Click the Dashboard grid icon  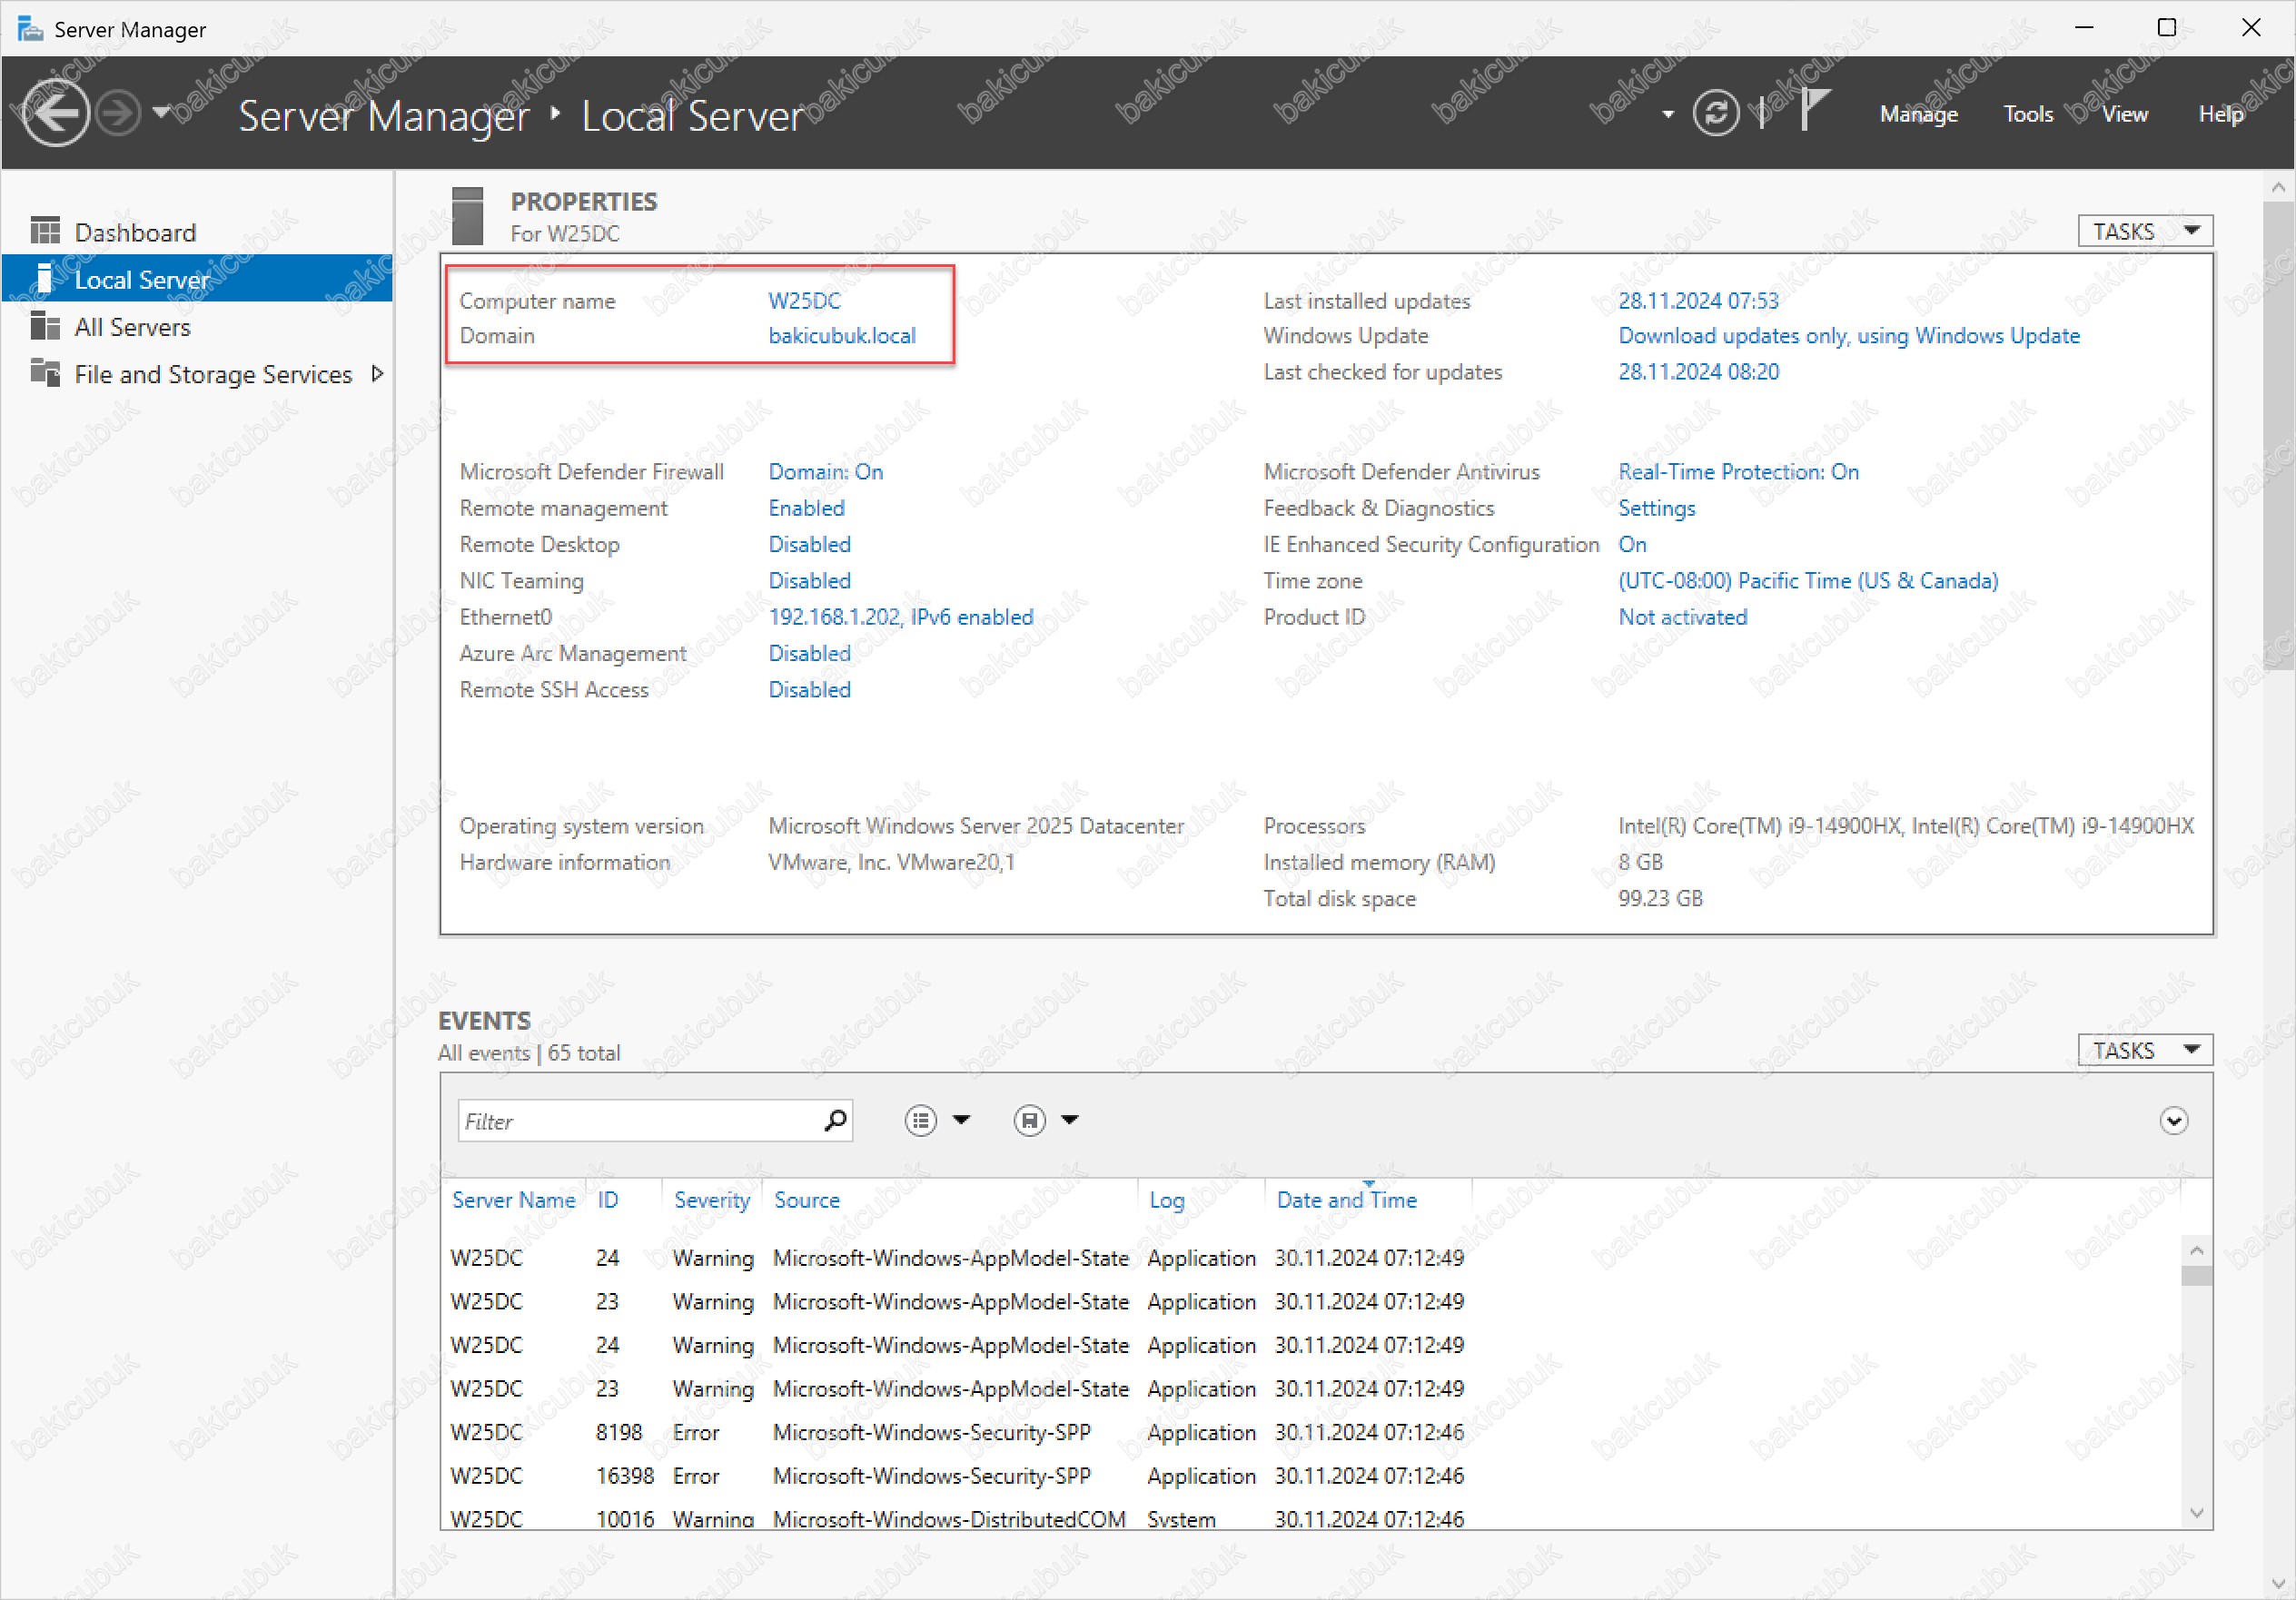(x=45, y=231)
